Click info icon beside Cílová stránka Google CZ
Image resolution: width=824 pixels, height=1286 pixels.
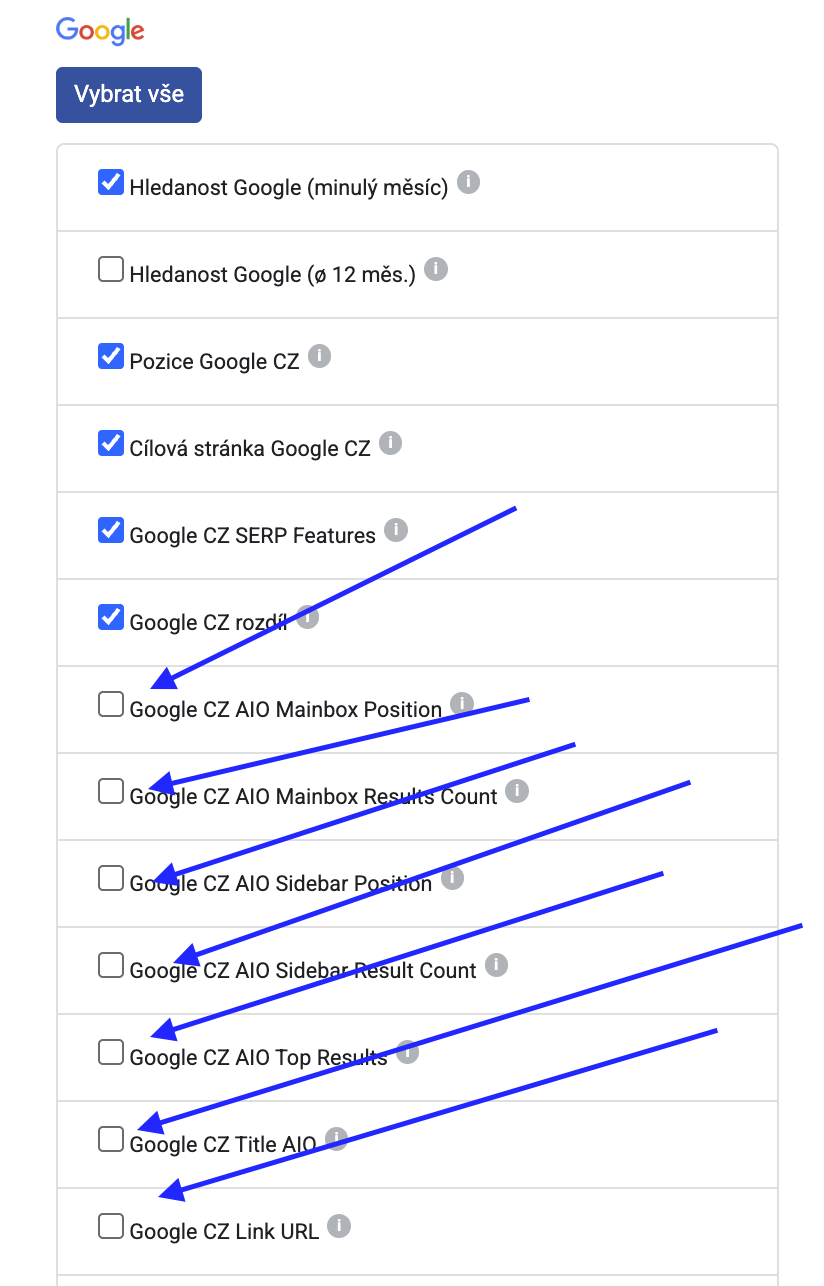pos(390,443)
